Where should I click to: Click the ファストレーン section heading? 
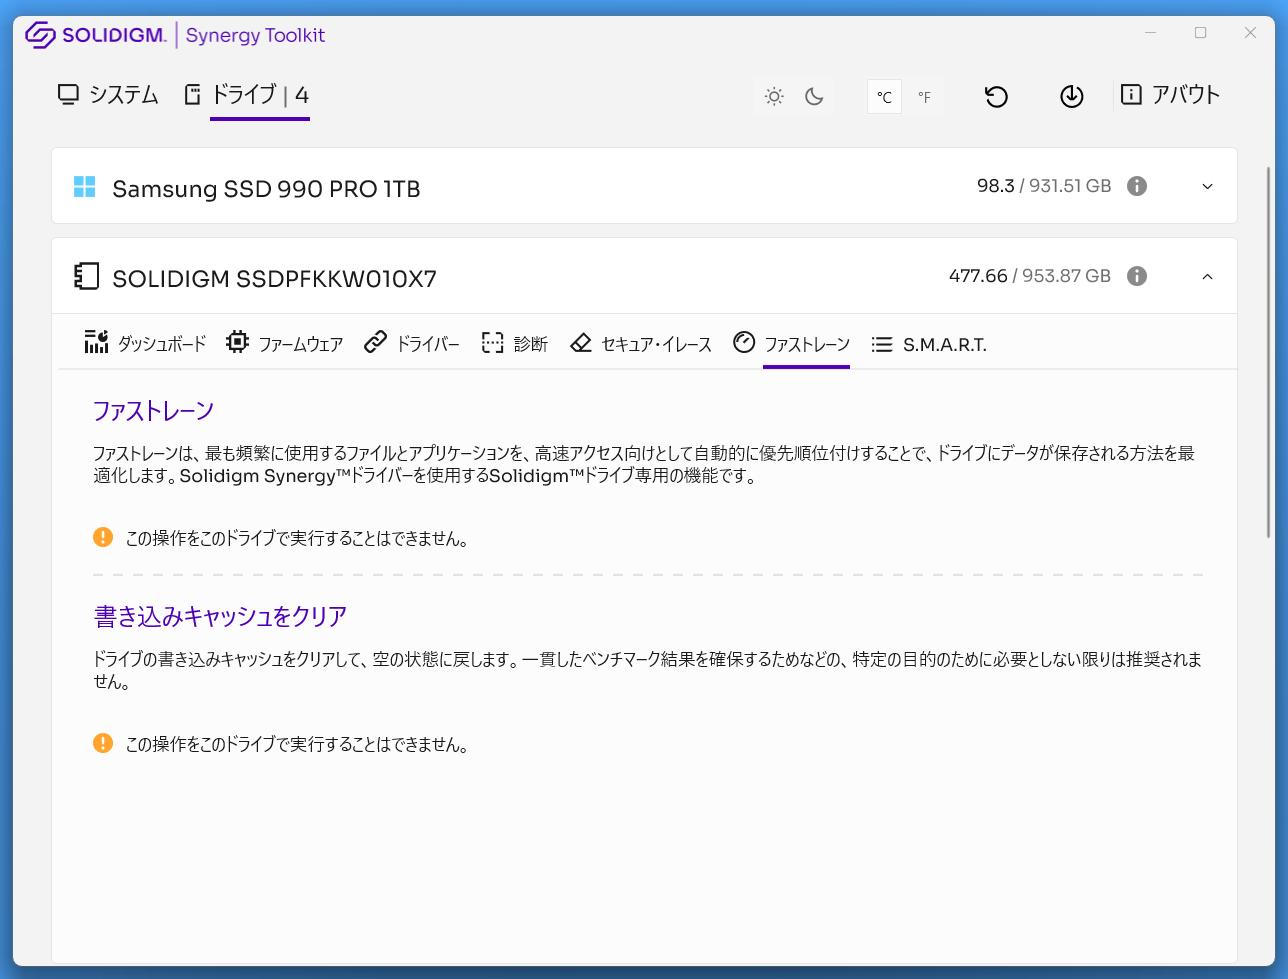click(x=154, y=411)
